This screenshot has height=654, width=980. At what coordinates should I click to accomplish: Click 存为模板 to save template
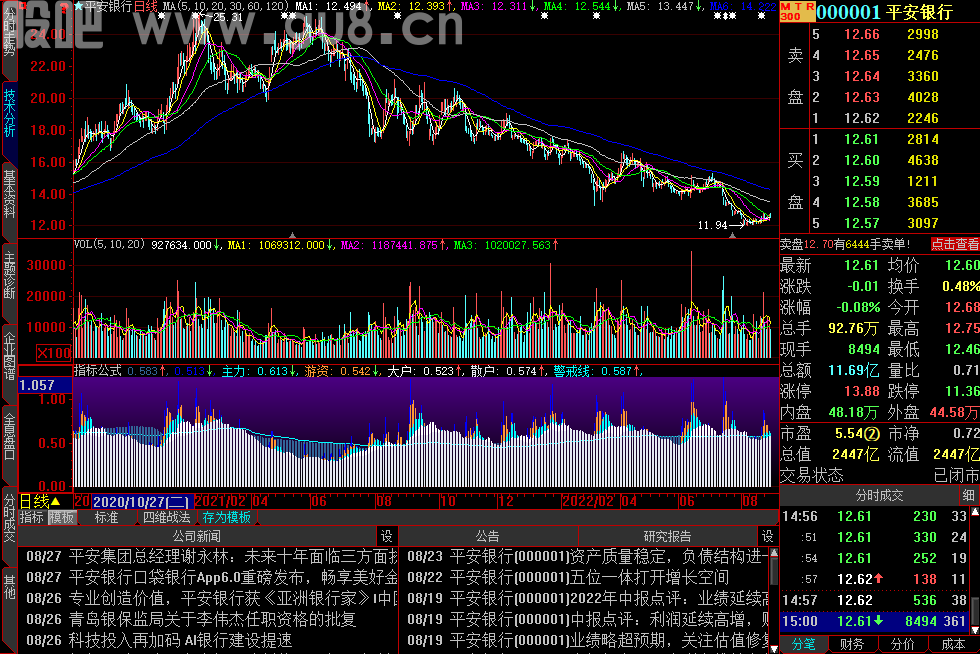tap(226, 518)
